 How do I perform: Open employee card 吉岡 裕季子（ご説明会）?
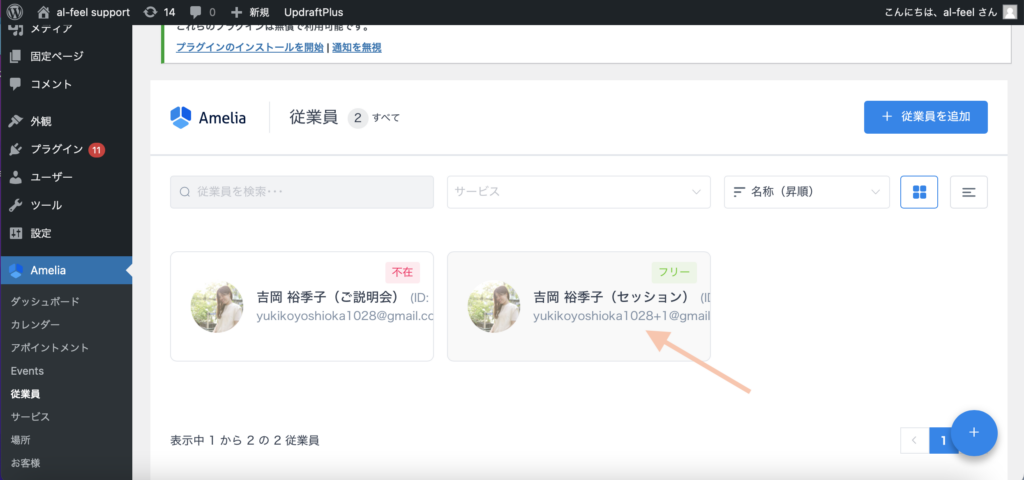point(301,306)
